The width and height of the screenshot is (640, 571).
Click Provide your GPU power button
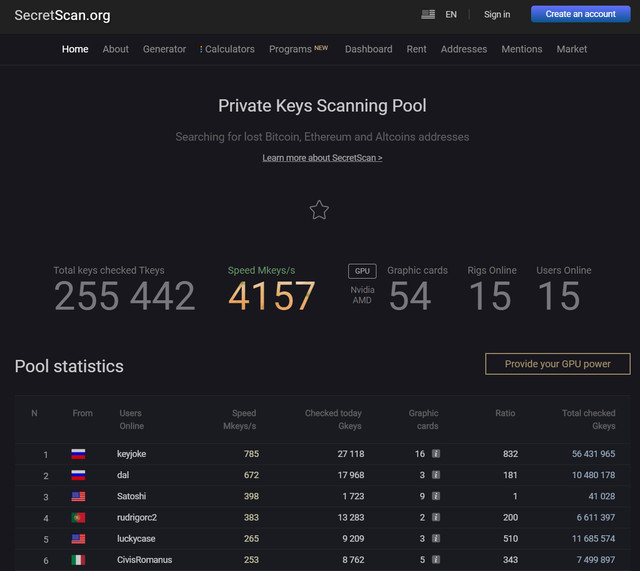[x=558, y=364]
